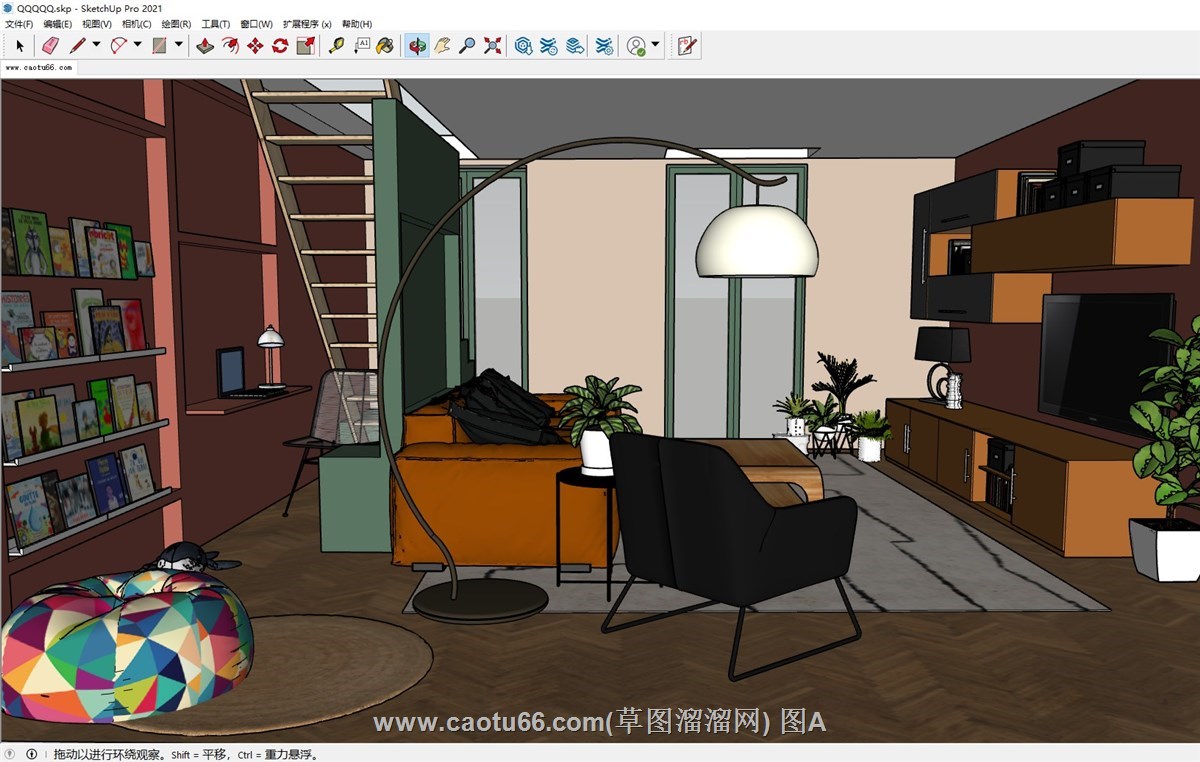Open the 相机(C) camera menu
The image size is (1200, 762).
[x=136, y=24]
